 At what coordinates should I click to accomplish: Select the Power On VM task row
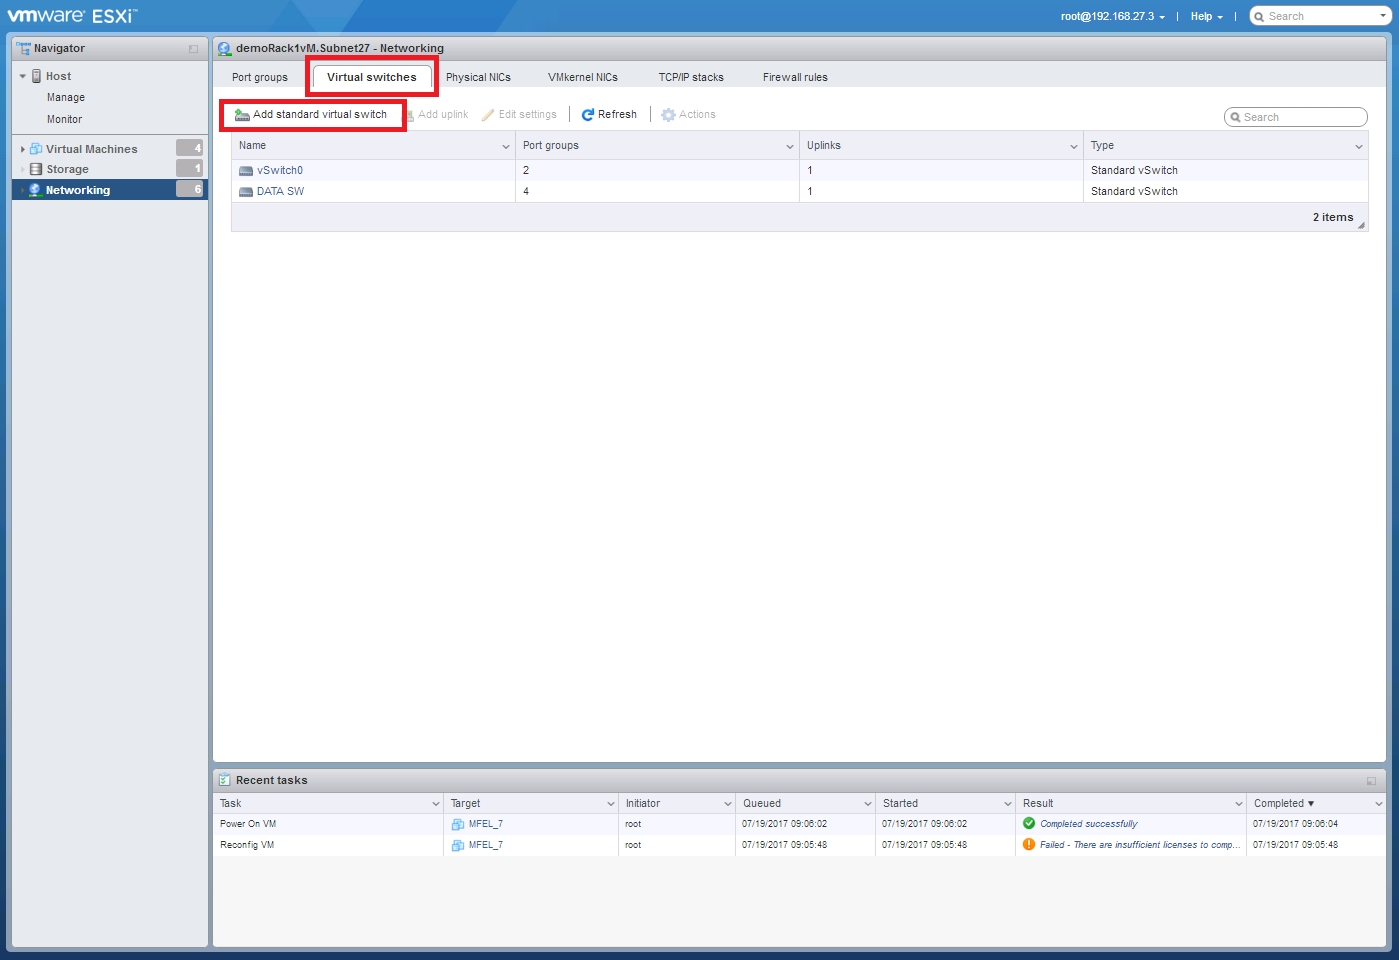[x=799, y=825]
